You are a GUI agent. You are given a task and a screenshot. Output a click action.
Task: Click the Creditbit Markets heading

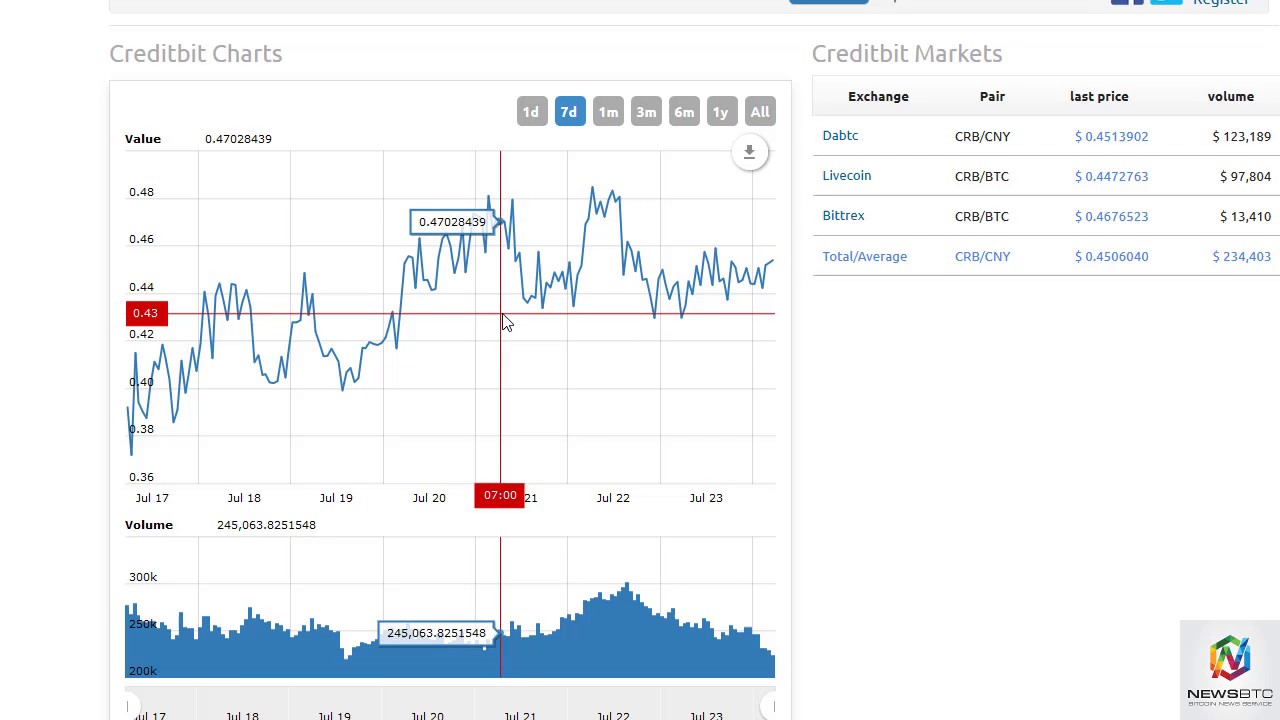point(907,54)
